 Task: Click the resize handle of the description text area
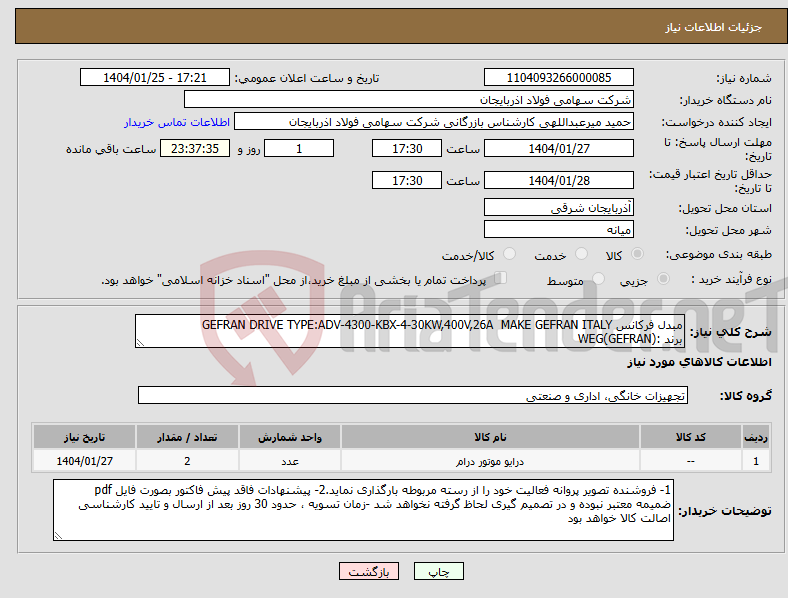pyautogui.click(x=140, y=343)
